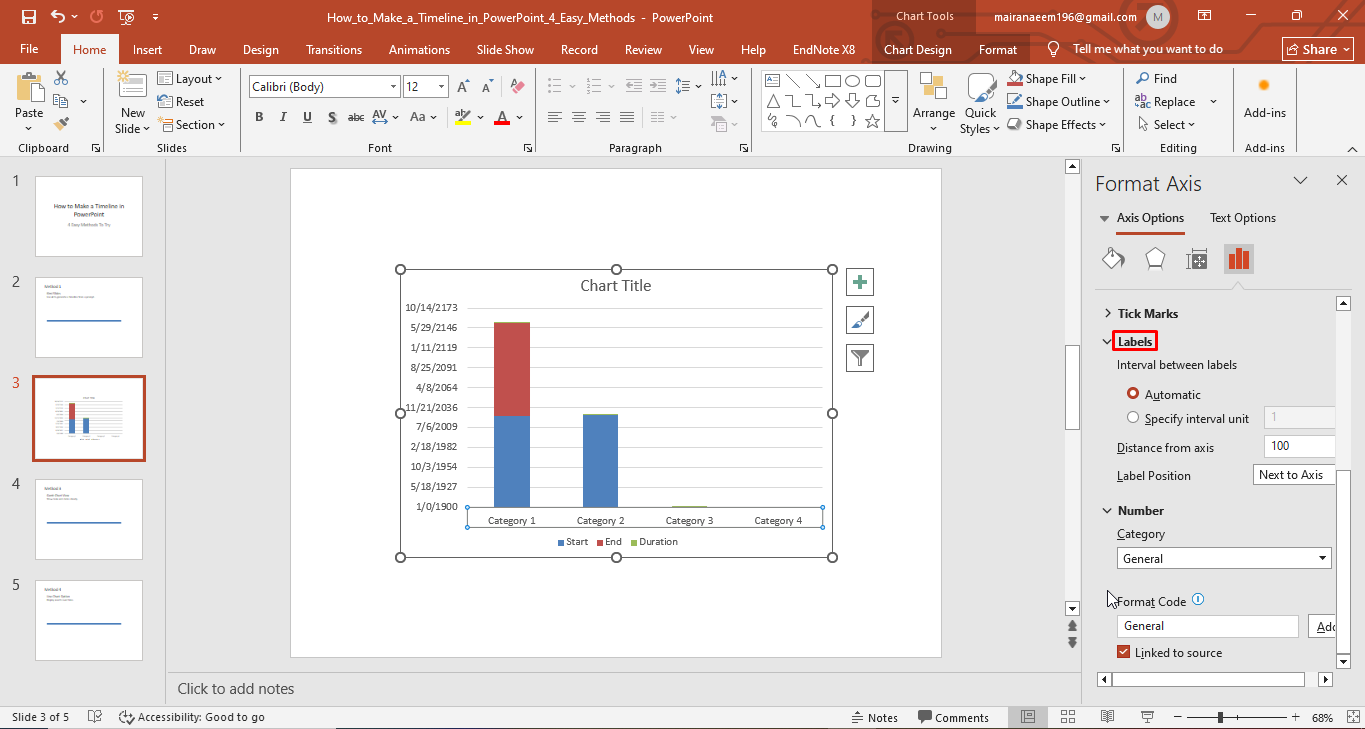Center-align the paragraph text
This screenshot has width=1365, height=729.
(579, 117)
